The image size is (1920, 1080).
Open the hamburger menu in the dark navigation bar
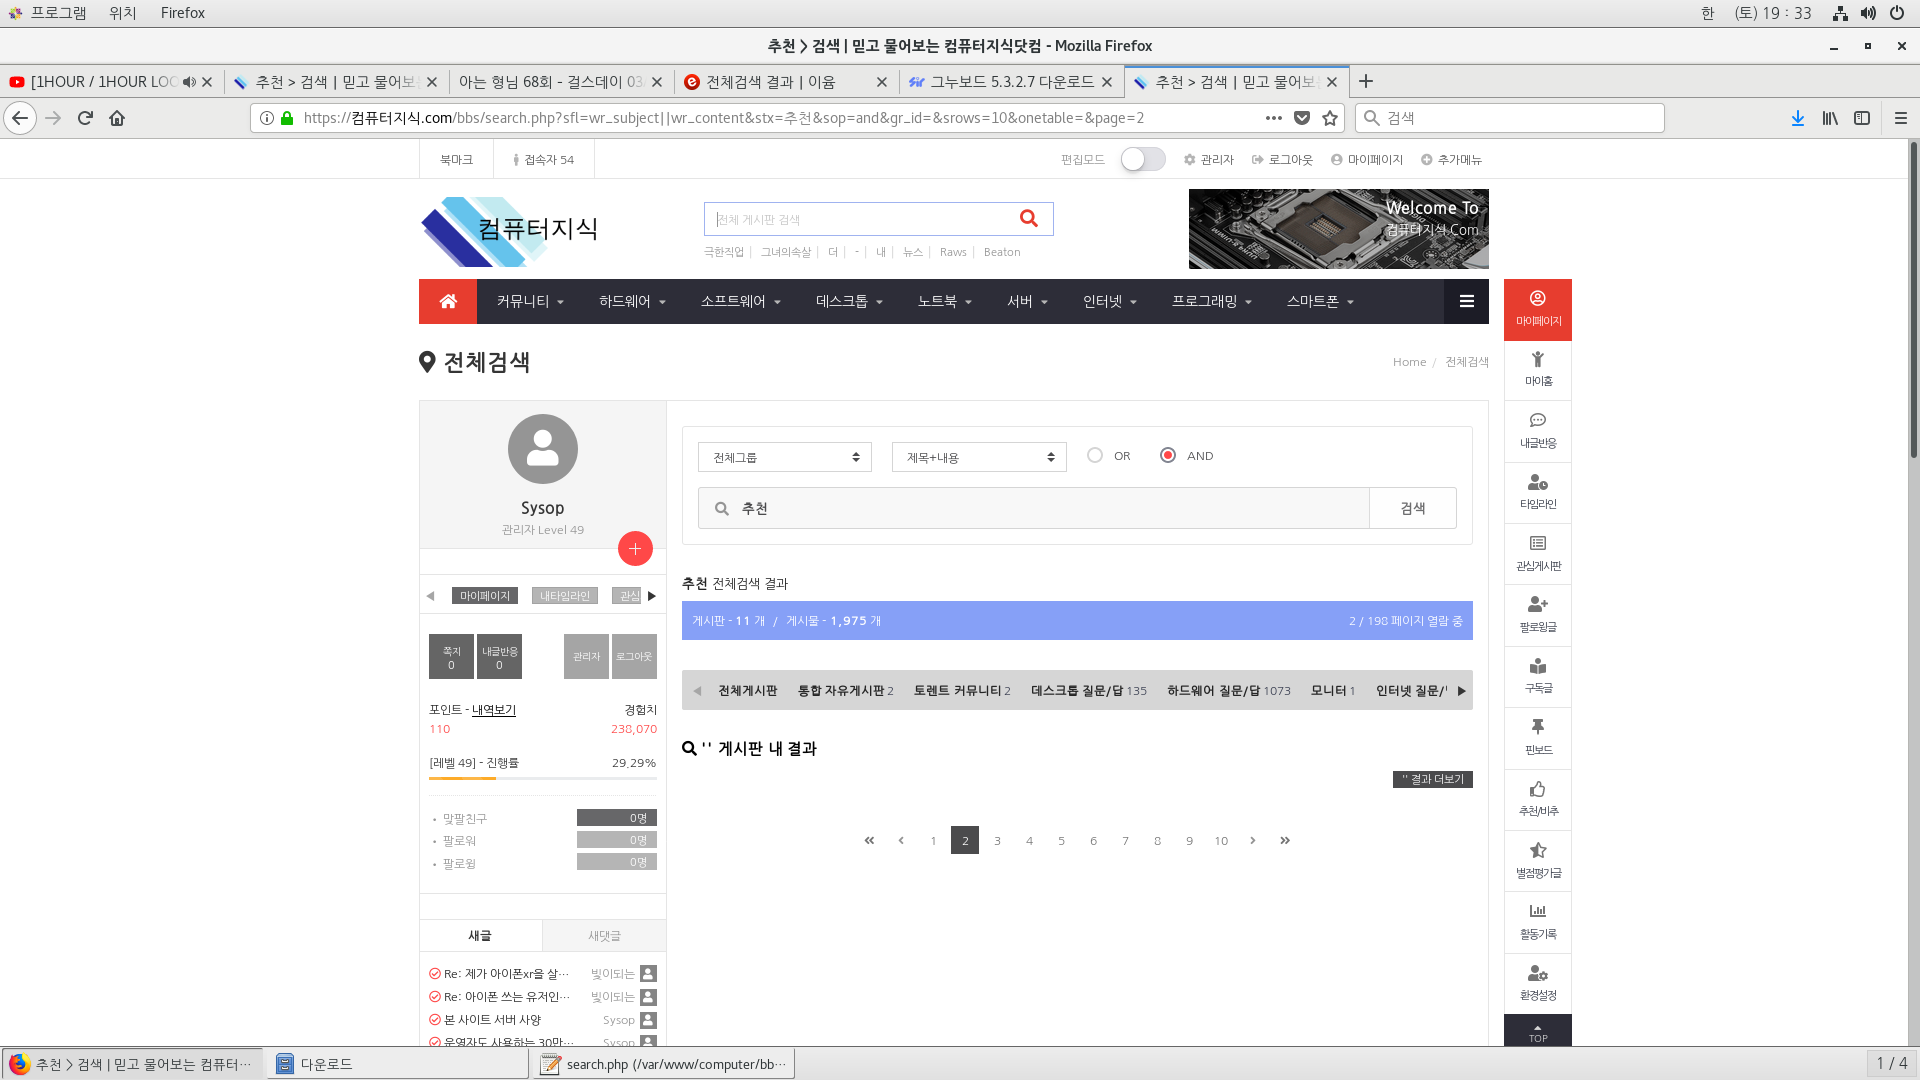(x=1466, y=301)
